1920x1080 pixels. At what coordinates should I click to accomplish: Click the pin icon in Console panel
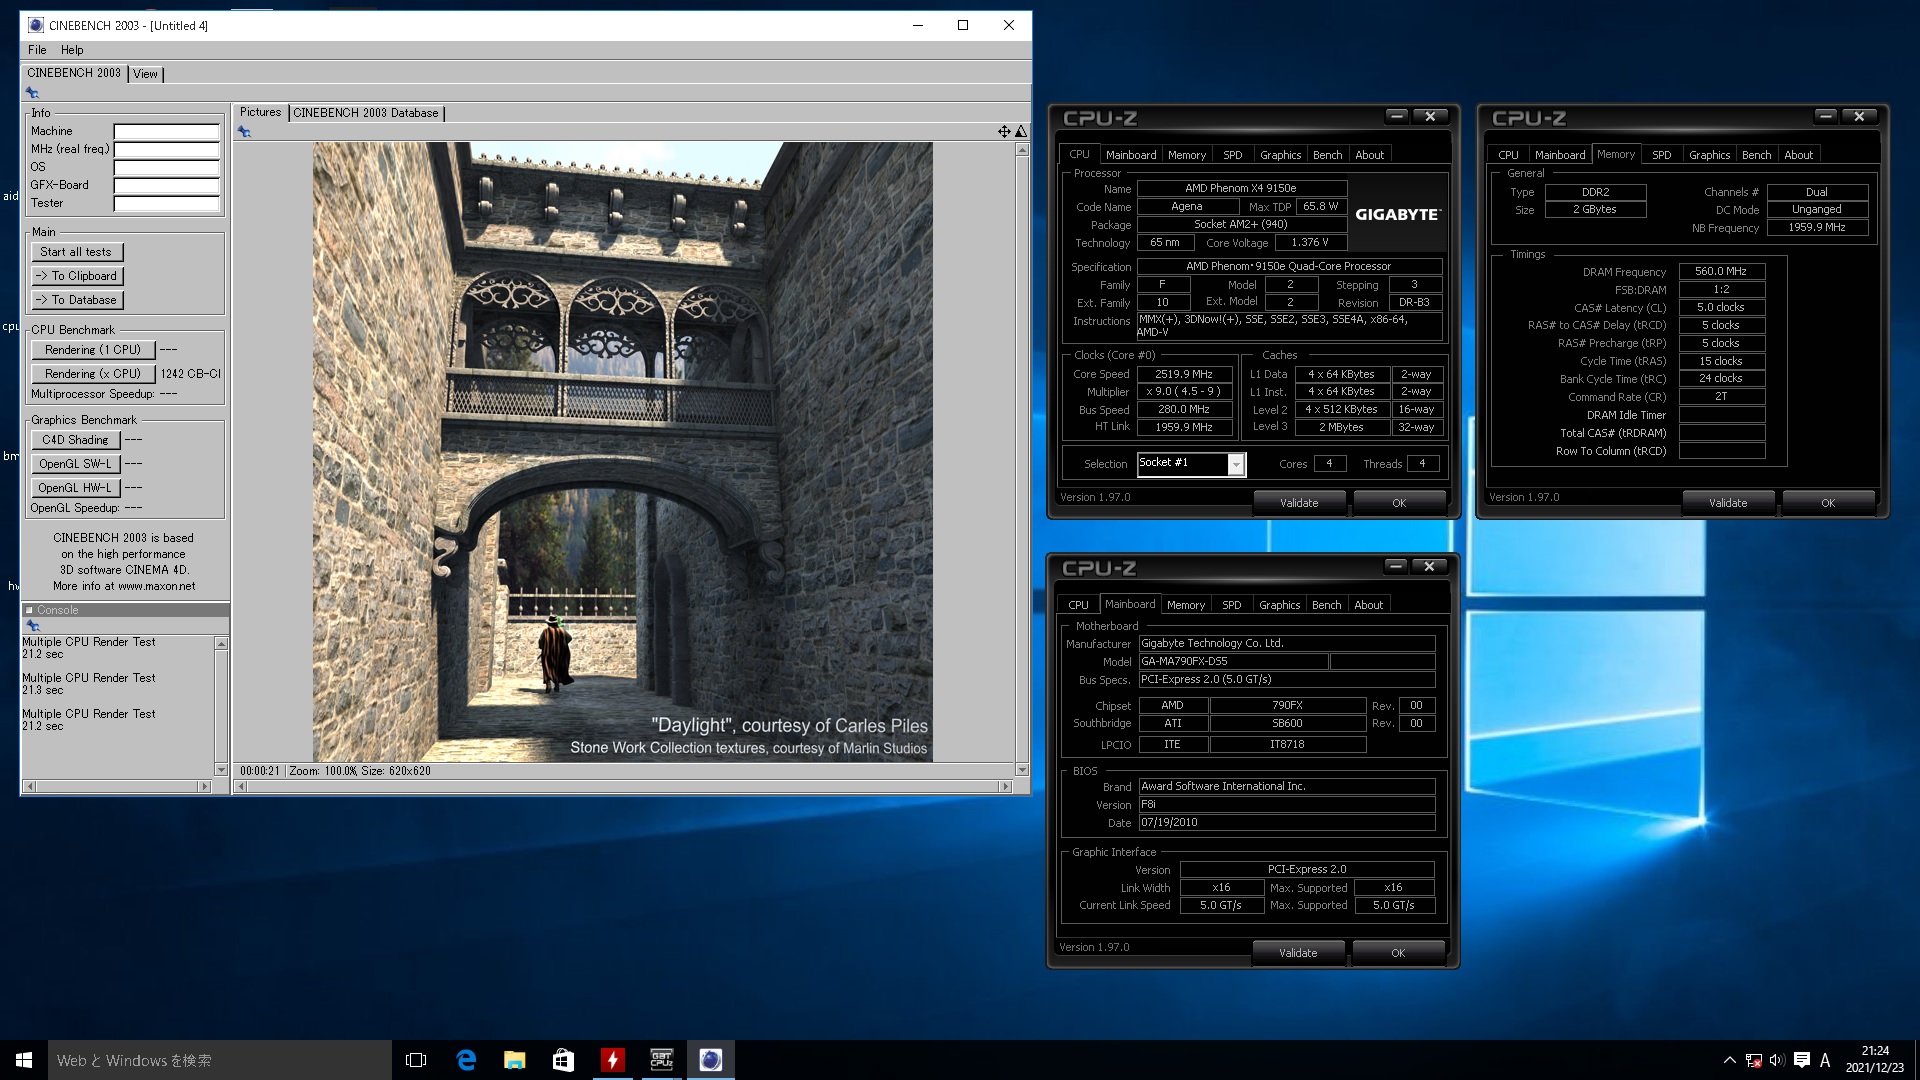(x=32, y=626)
